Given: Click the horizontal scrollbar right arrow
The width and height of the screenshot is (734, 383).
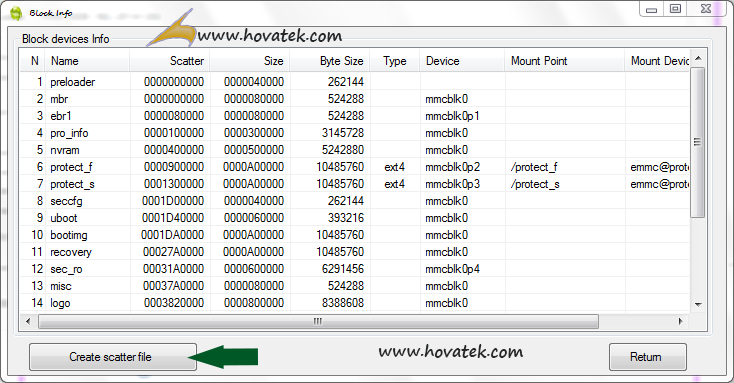Looking at the screenshot, I should [681, 321].
